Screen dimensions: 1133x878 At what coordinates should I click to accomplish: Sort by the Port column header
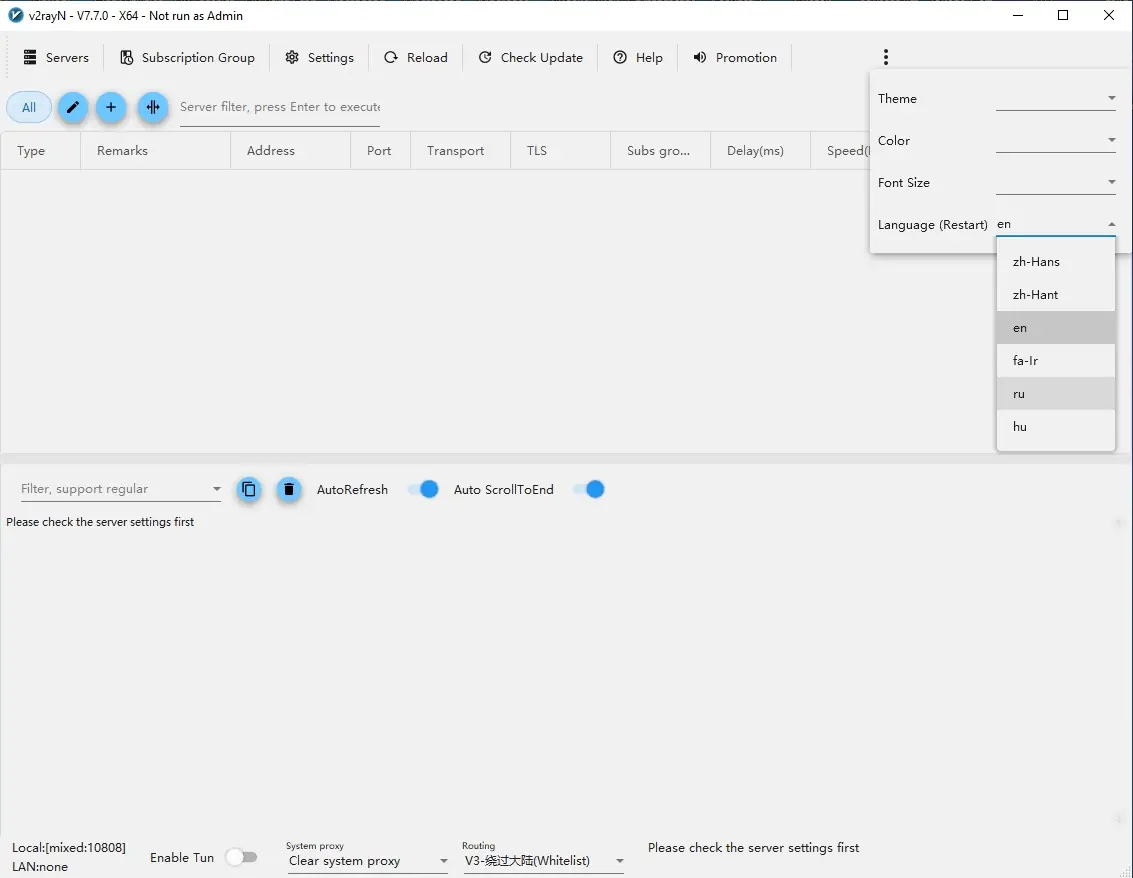pos(380,150)
